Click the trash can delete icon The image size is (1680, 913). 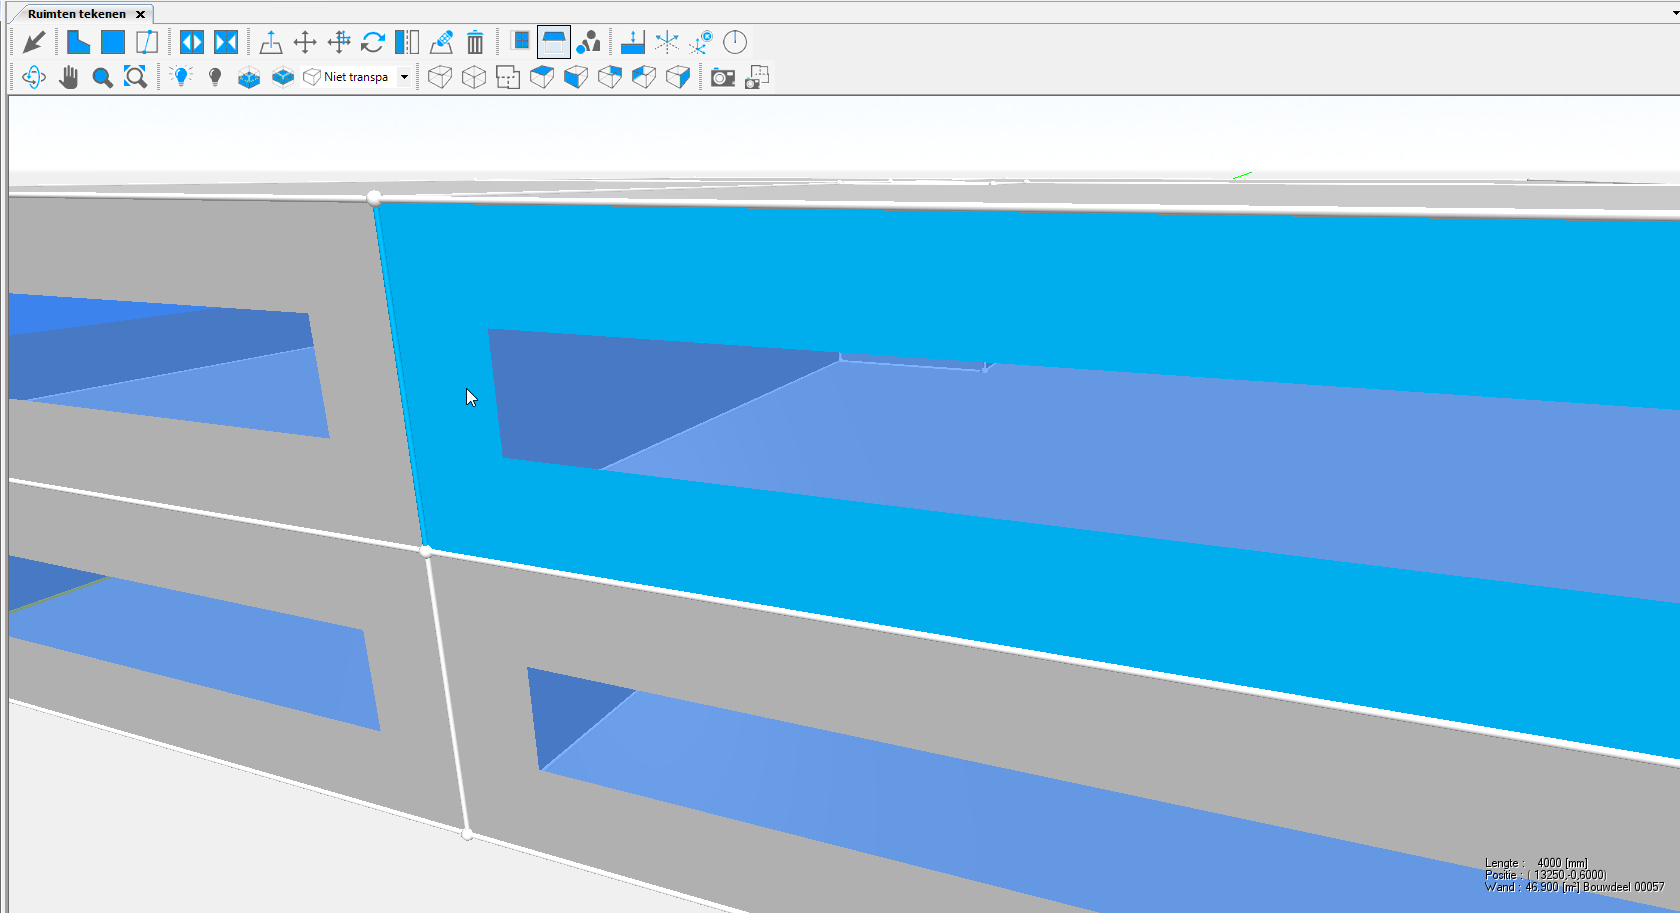click(475, 42)
